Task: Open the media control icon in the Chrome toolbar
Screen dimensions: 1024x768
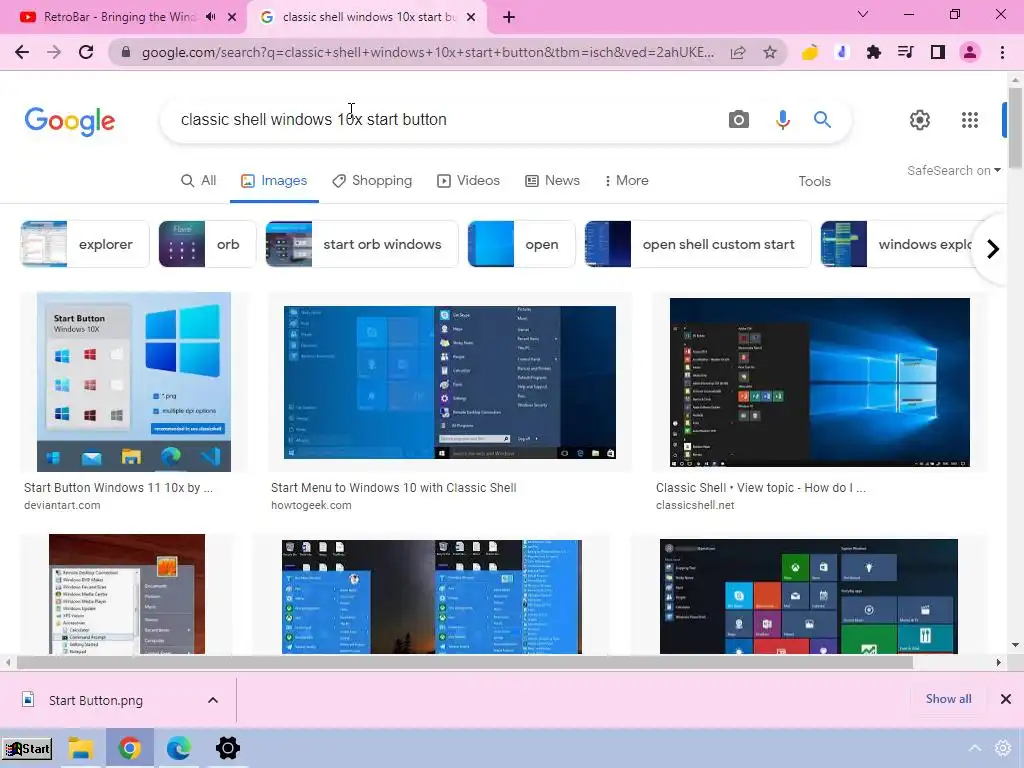Action: point(905,52)
